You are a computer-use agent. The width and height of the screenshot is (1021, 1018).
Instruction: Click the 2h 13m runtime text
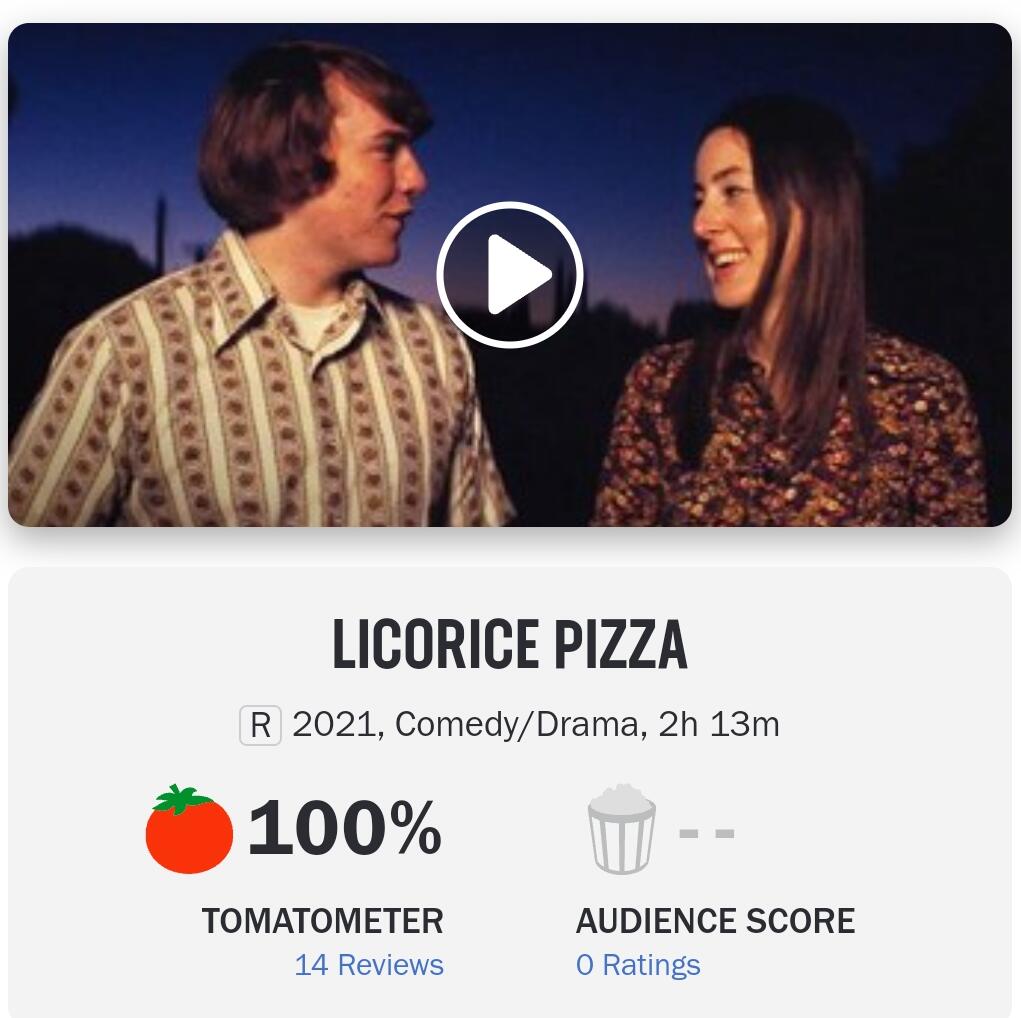click(x=718, y=724)
